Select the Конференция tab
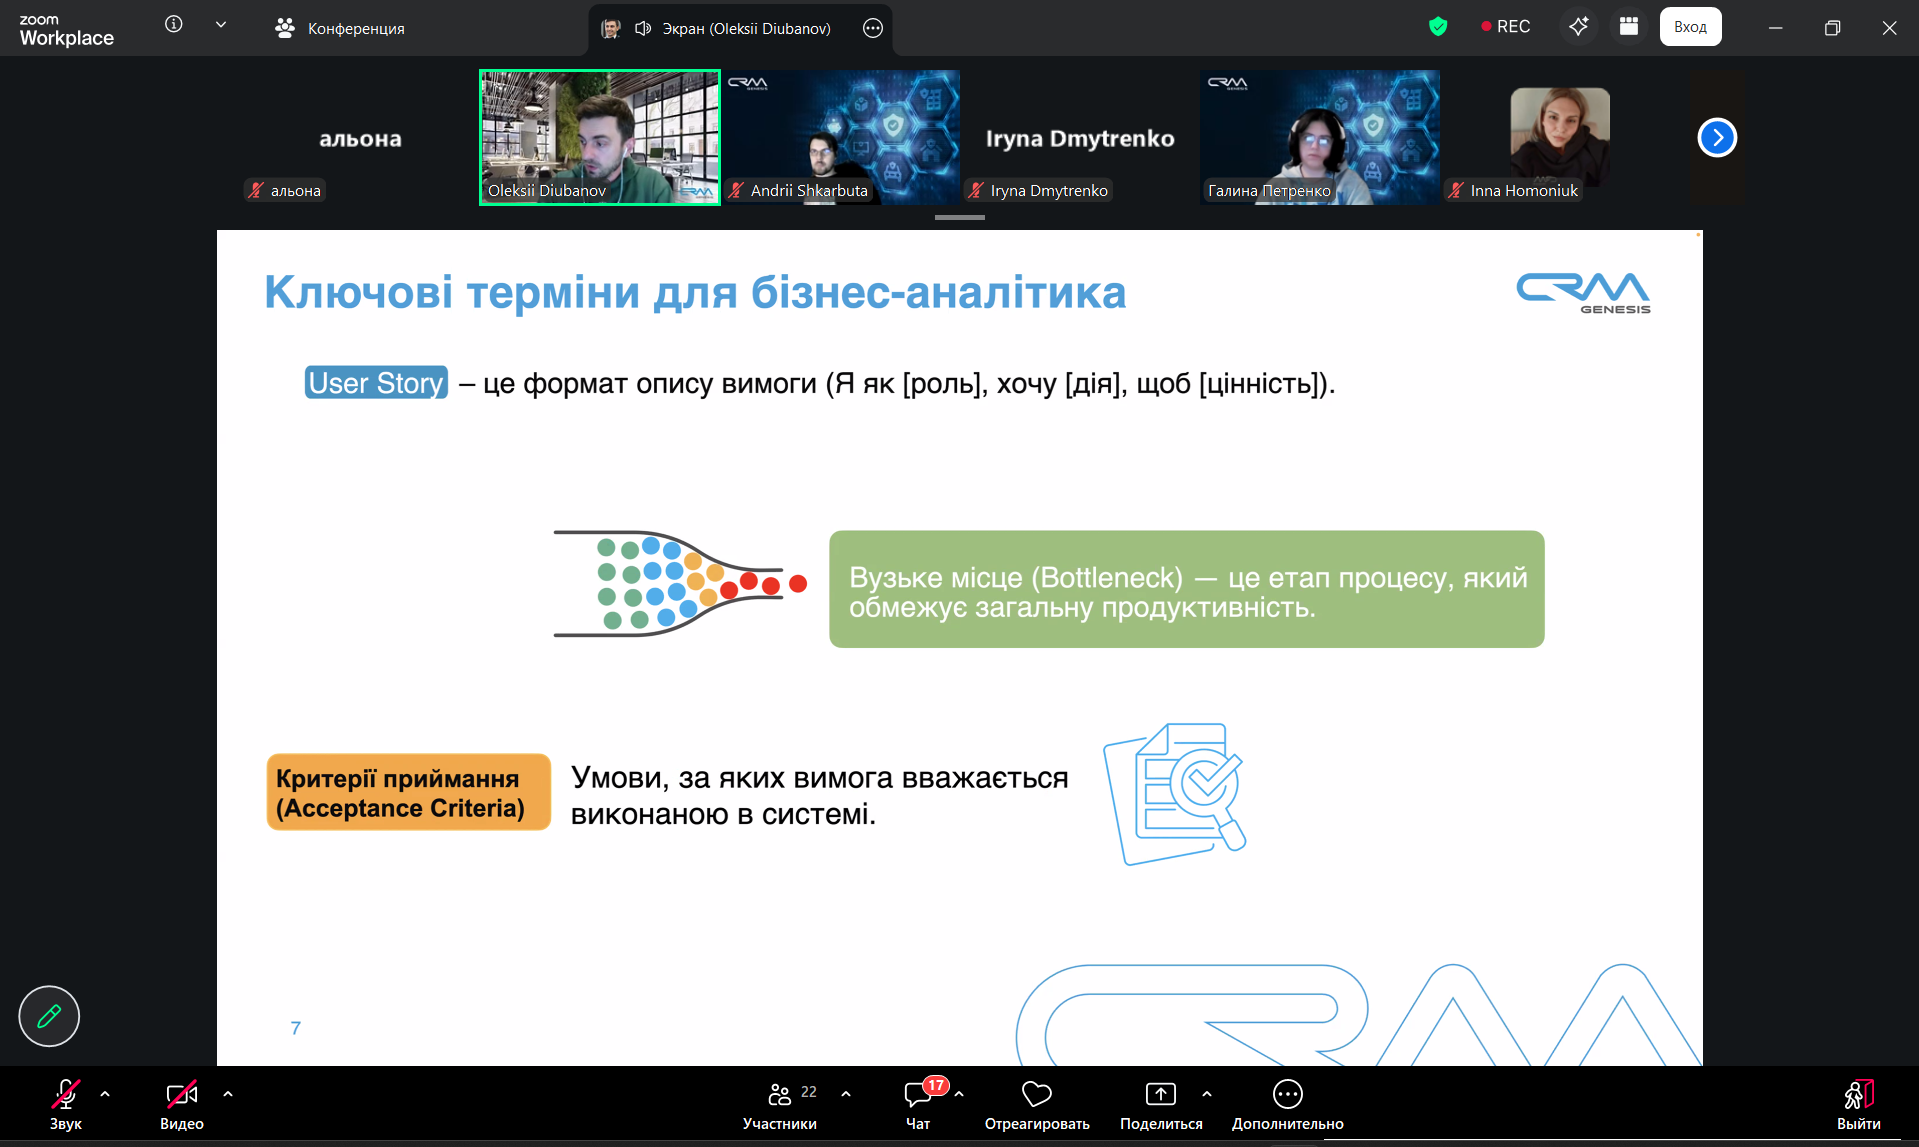This screenshot has height=1147, width=1919. point(340,28)
